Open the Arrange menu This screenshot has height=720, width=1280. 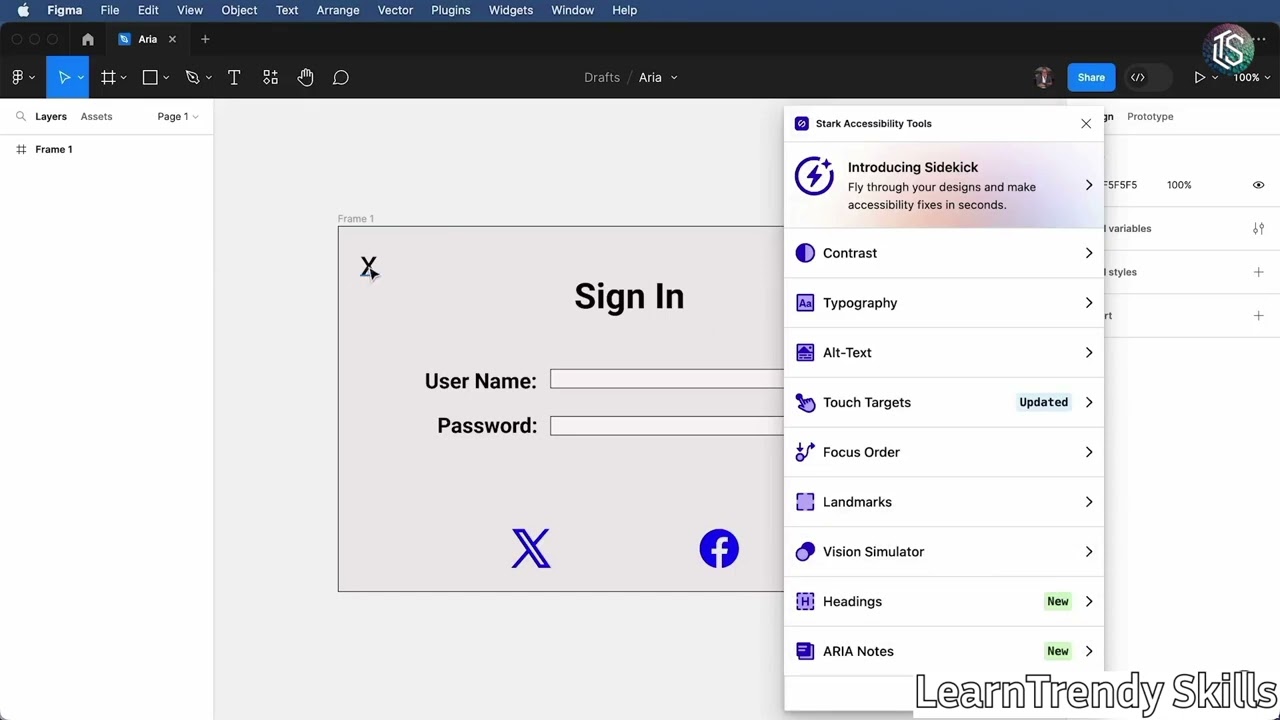pos(338,10)
